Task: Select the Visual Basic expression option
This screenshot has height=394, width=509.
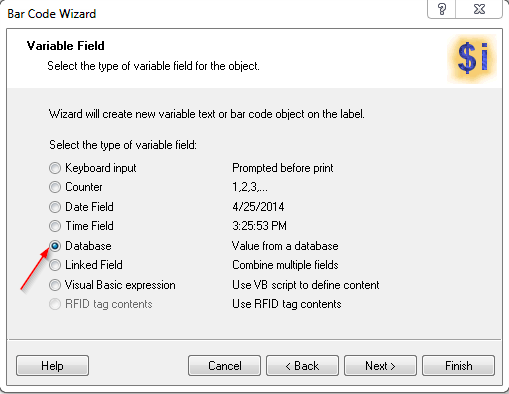Action: tap(55, 285)
